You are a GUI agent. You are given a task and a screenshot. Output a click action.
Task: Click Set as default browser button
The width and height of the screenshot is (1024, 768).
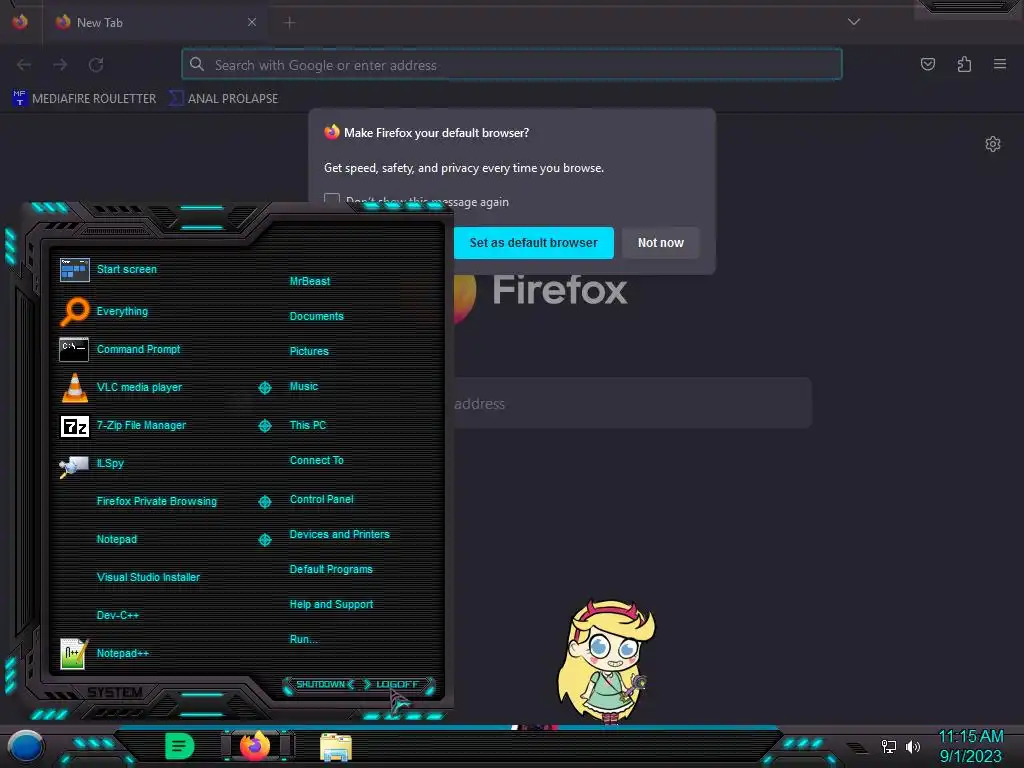(533, 243)
